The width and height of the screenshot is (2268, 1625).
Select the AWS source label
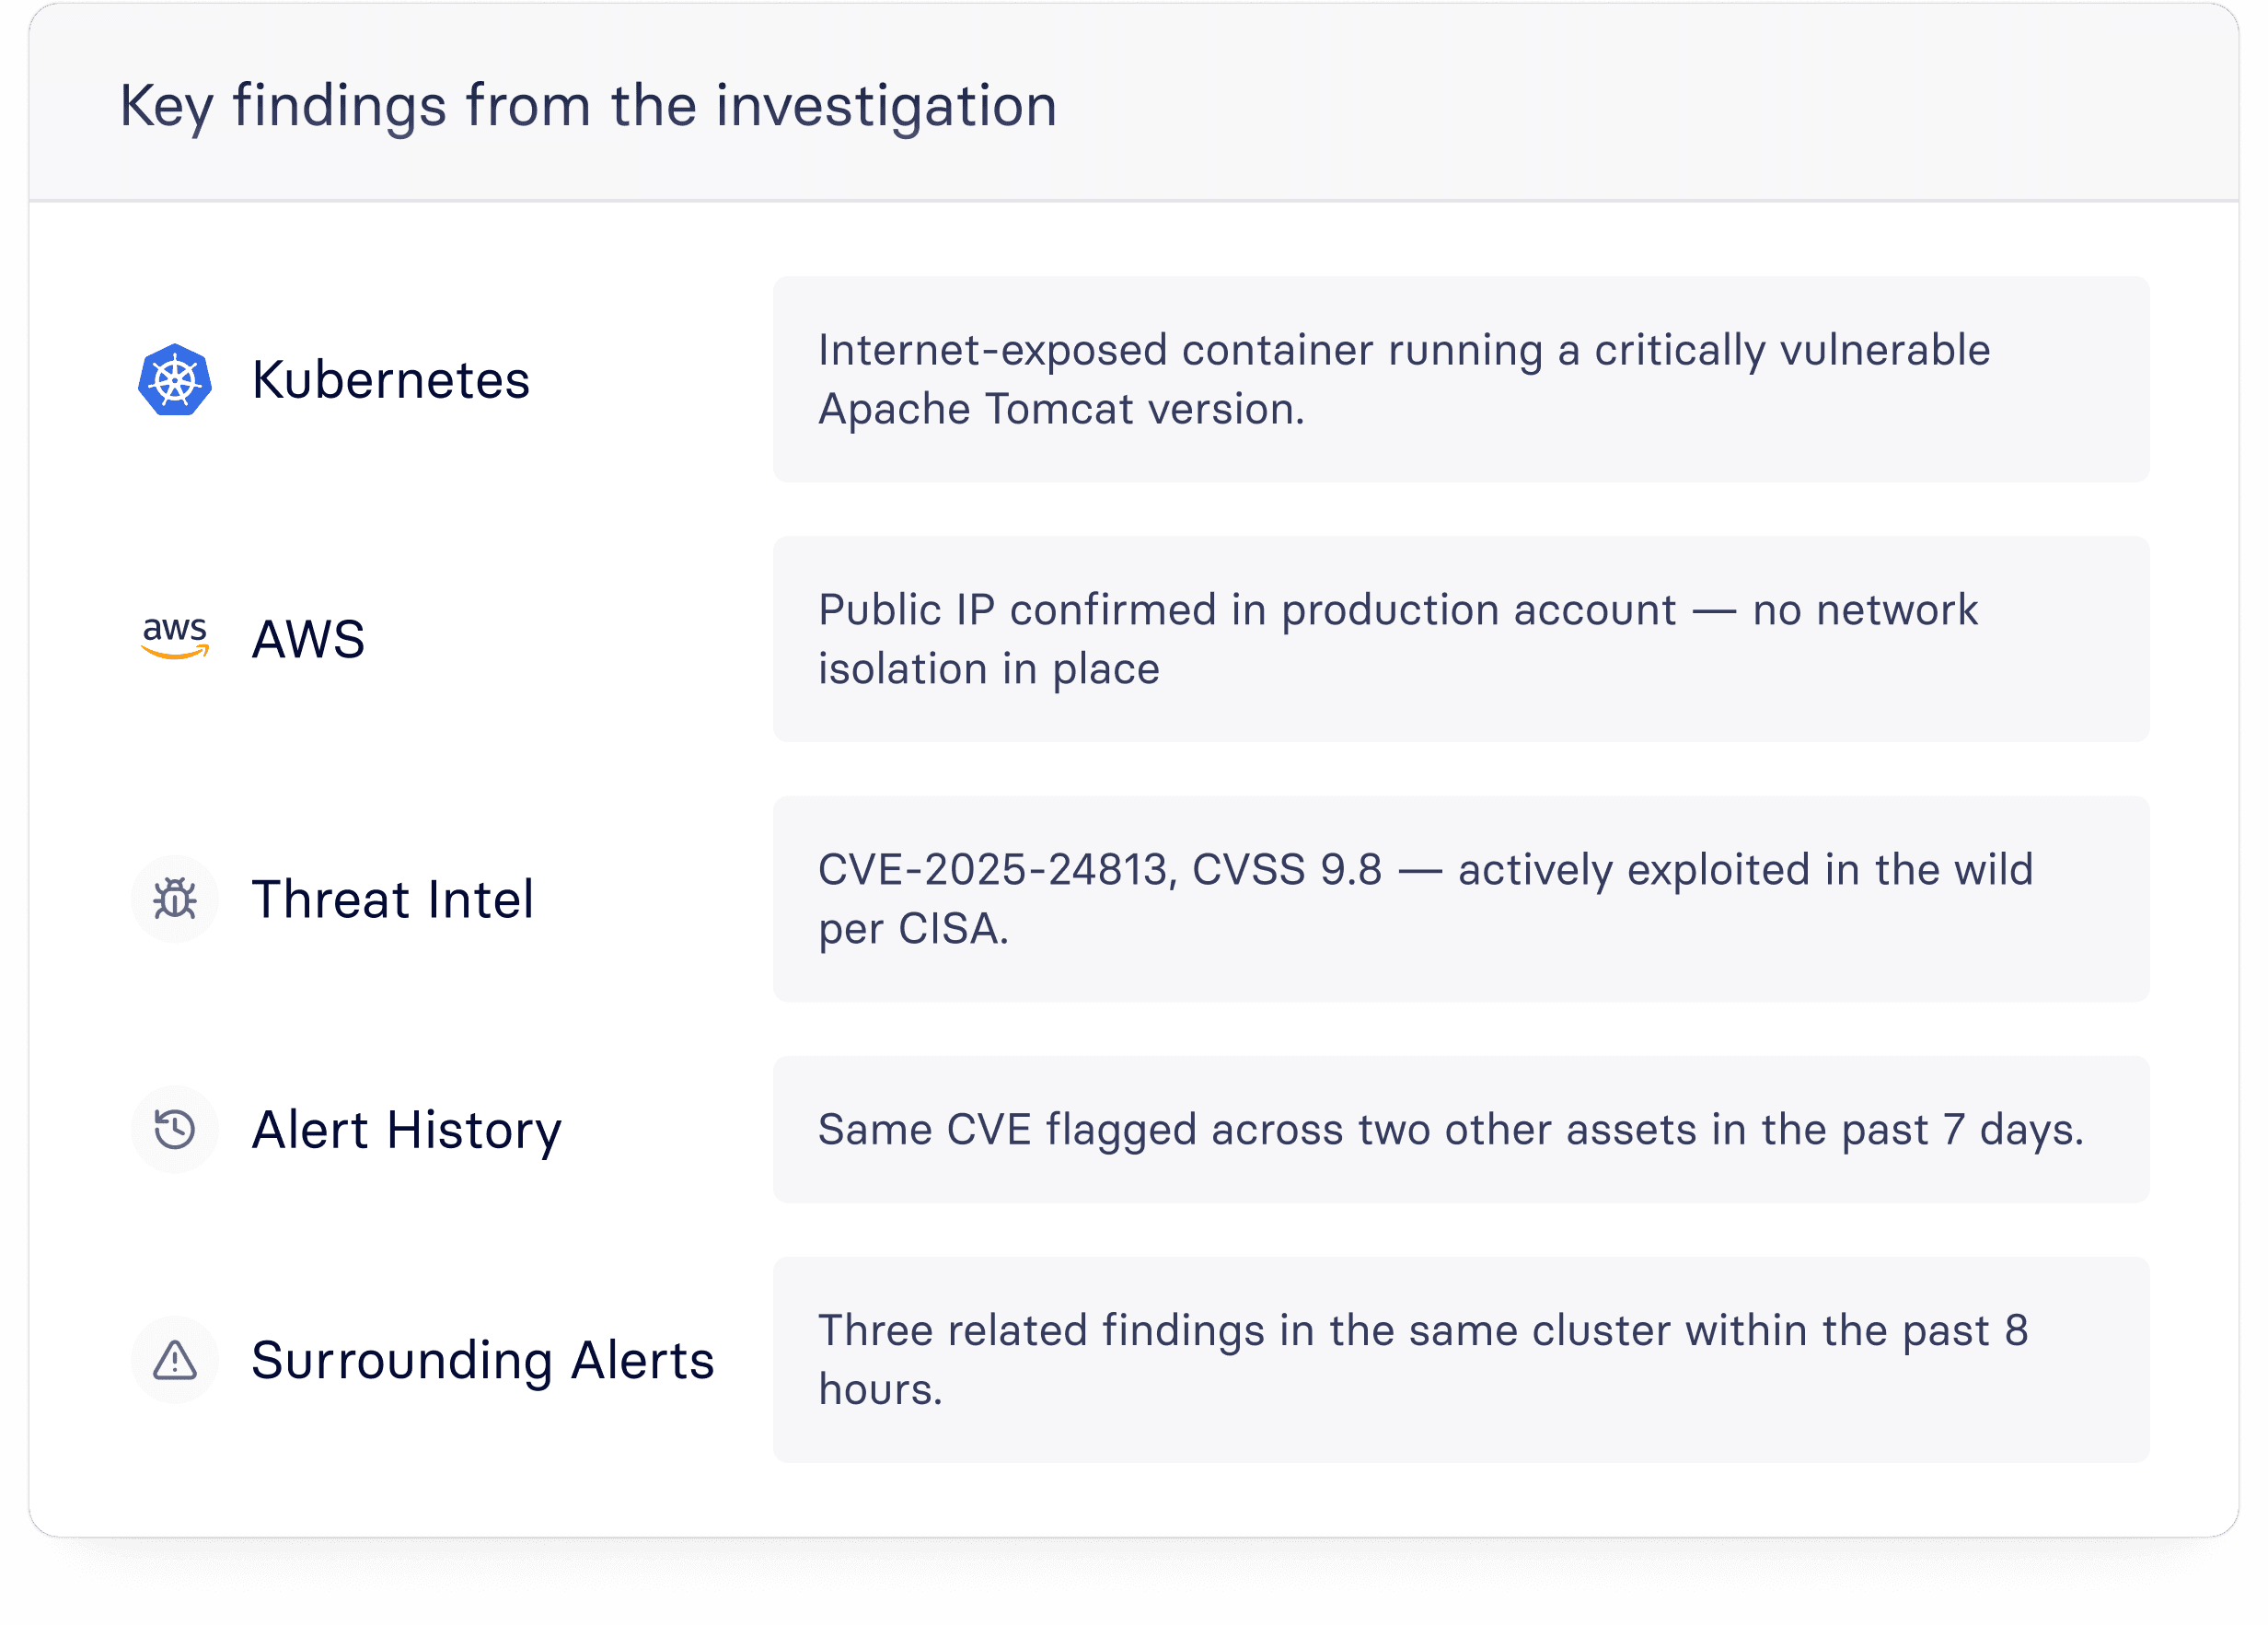click(309, 639)
